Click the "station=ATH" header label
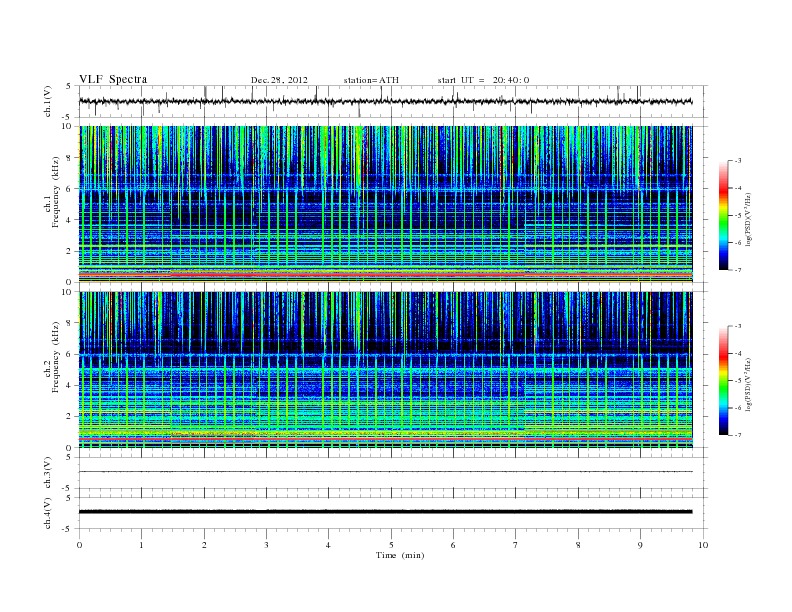Viewport: 792px width, 612px height. pyautogui.click(x=371, y=80)
